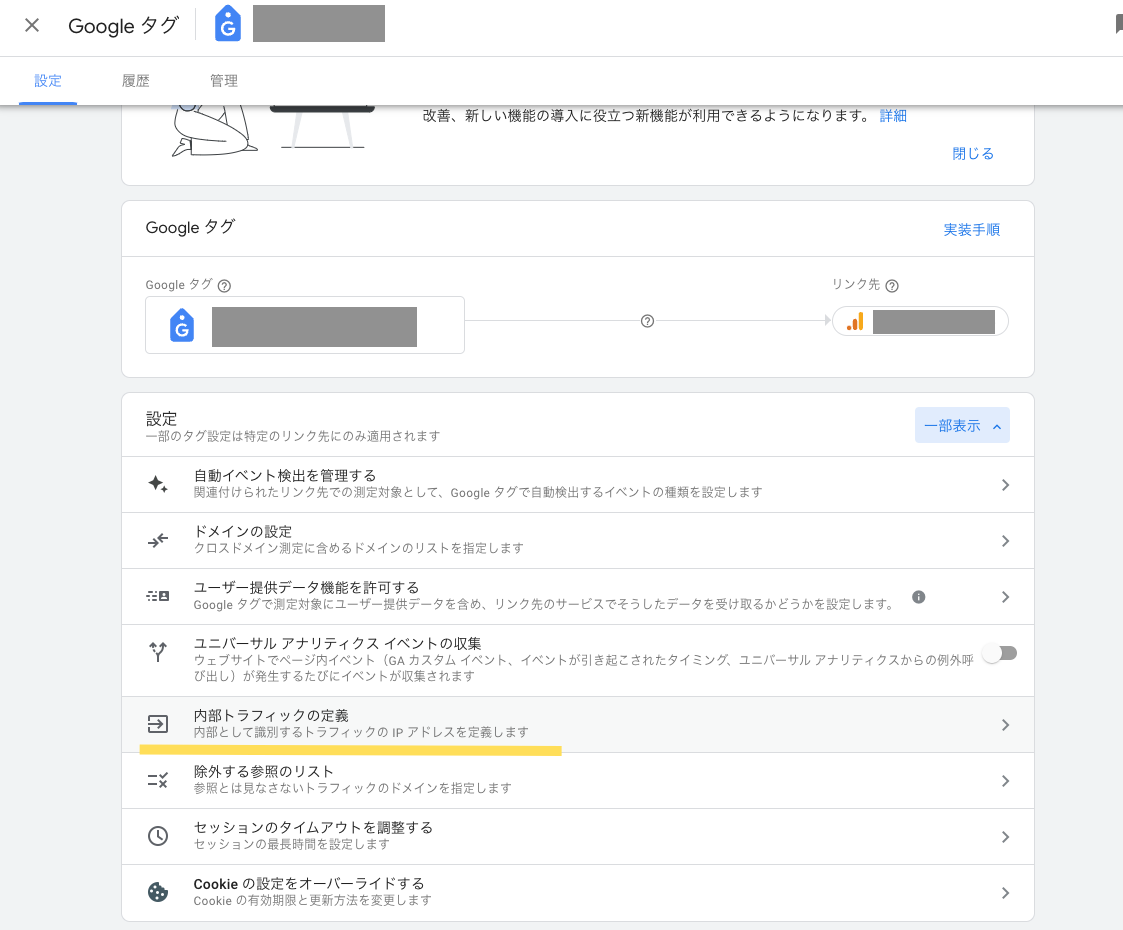
Task: Expand ユーザー提供データ機能を許可する chevron
Action: point(1006,597)
